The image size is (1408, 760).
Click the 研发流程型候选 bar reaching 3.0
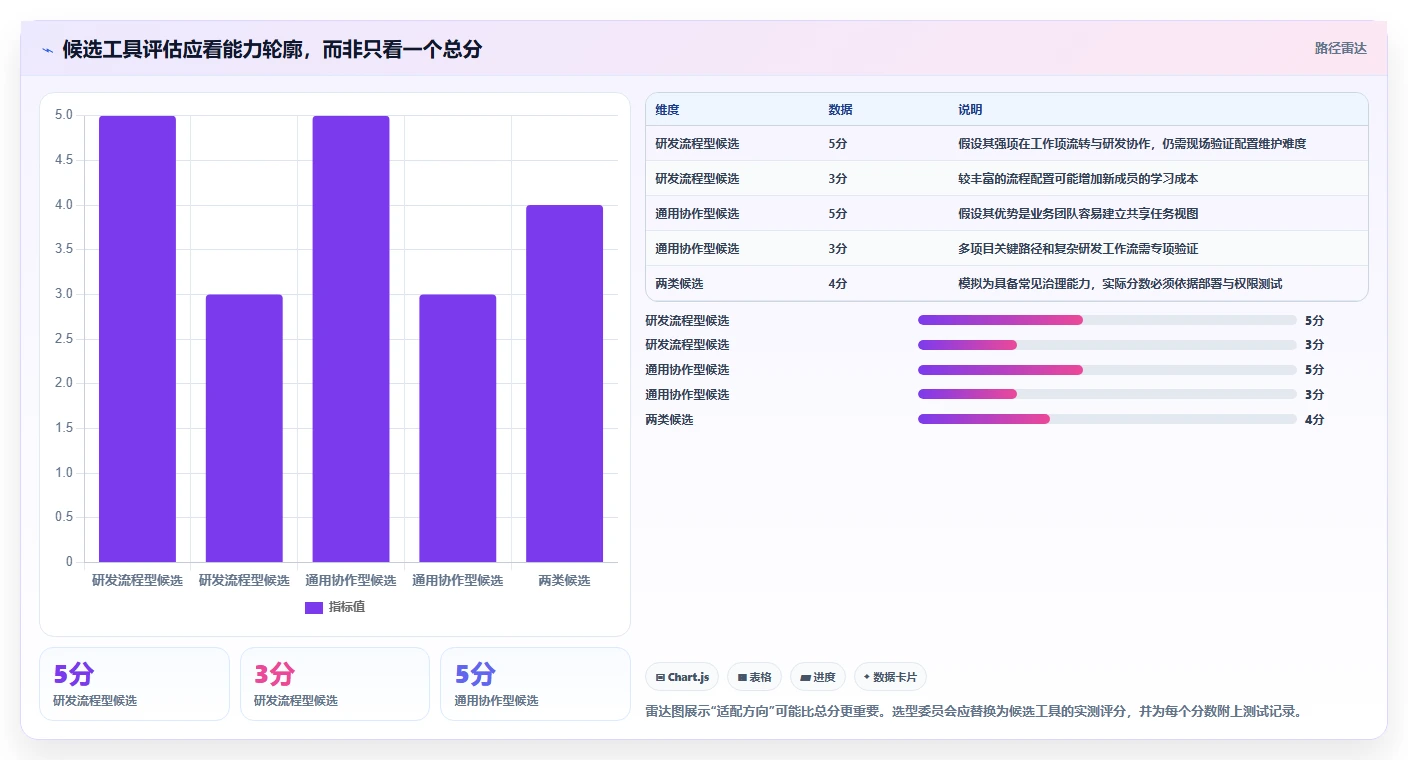point(244,428)
